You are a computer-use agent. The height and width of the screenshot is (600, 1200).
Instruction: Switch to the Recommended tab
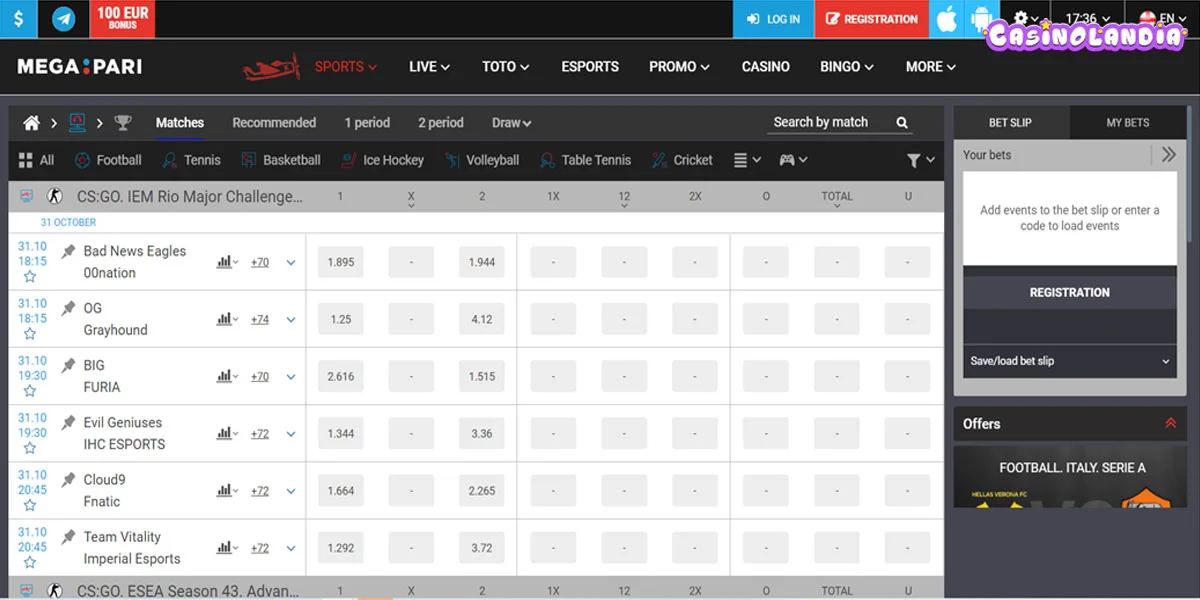[x=274, y=123]
